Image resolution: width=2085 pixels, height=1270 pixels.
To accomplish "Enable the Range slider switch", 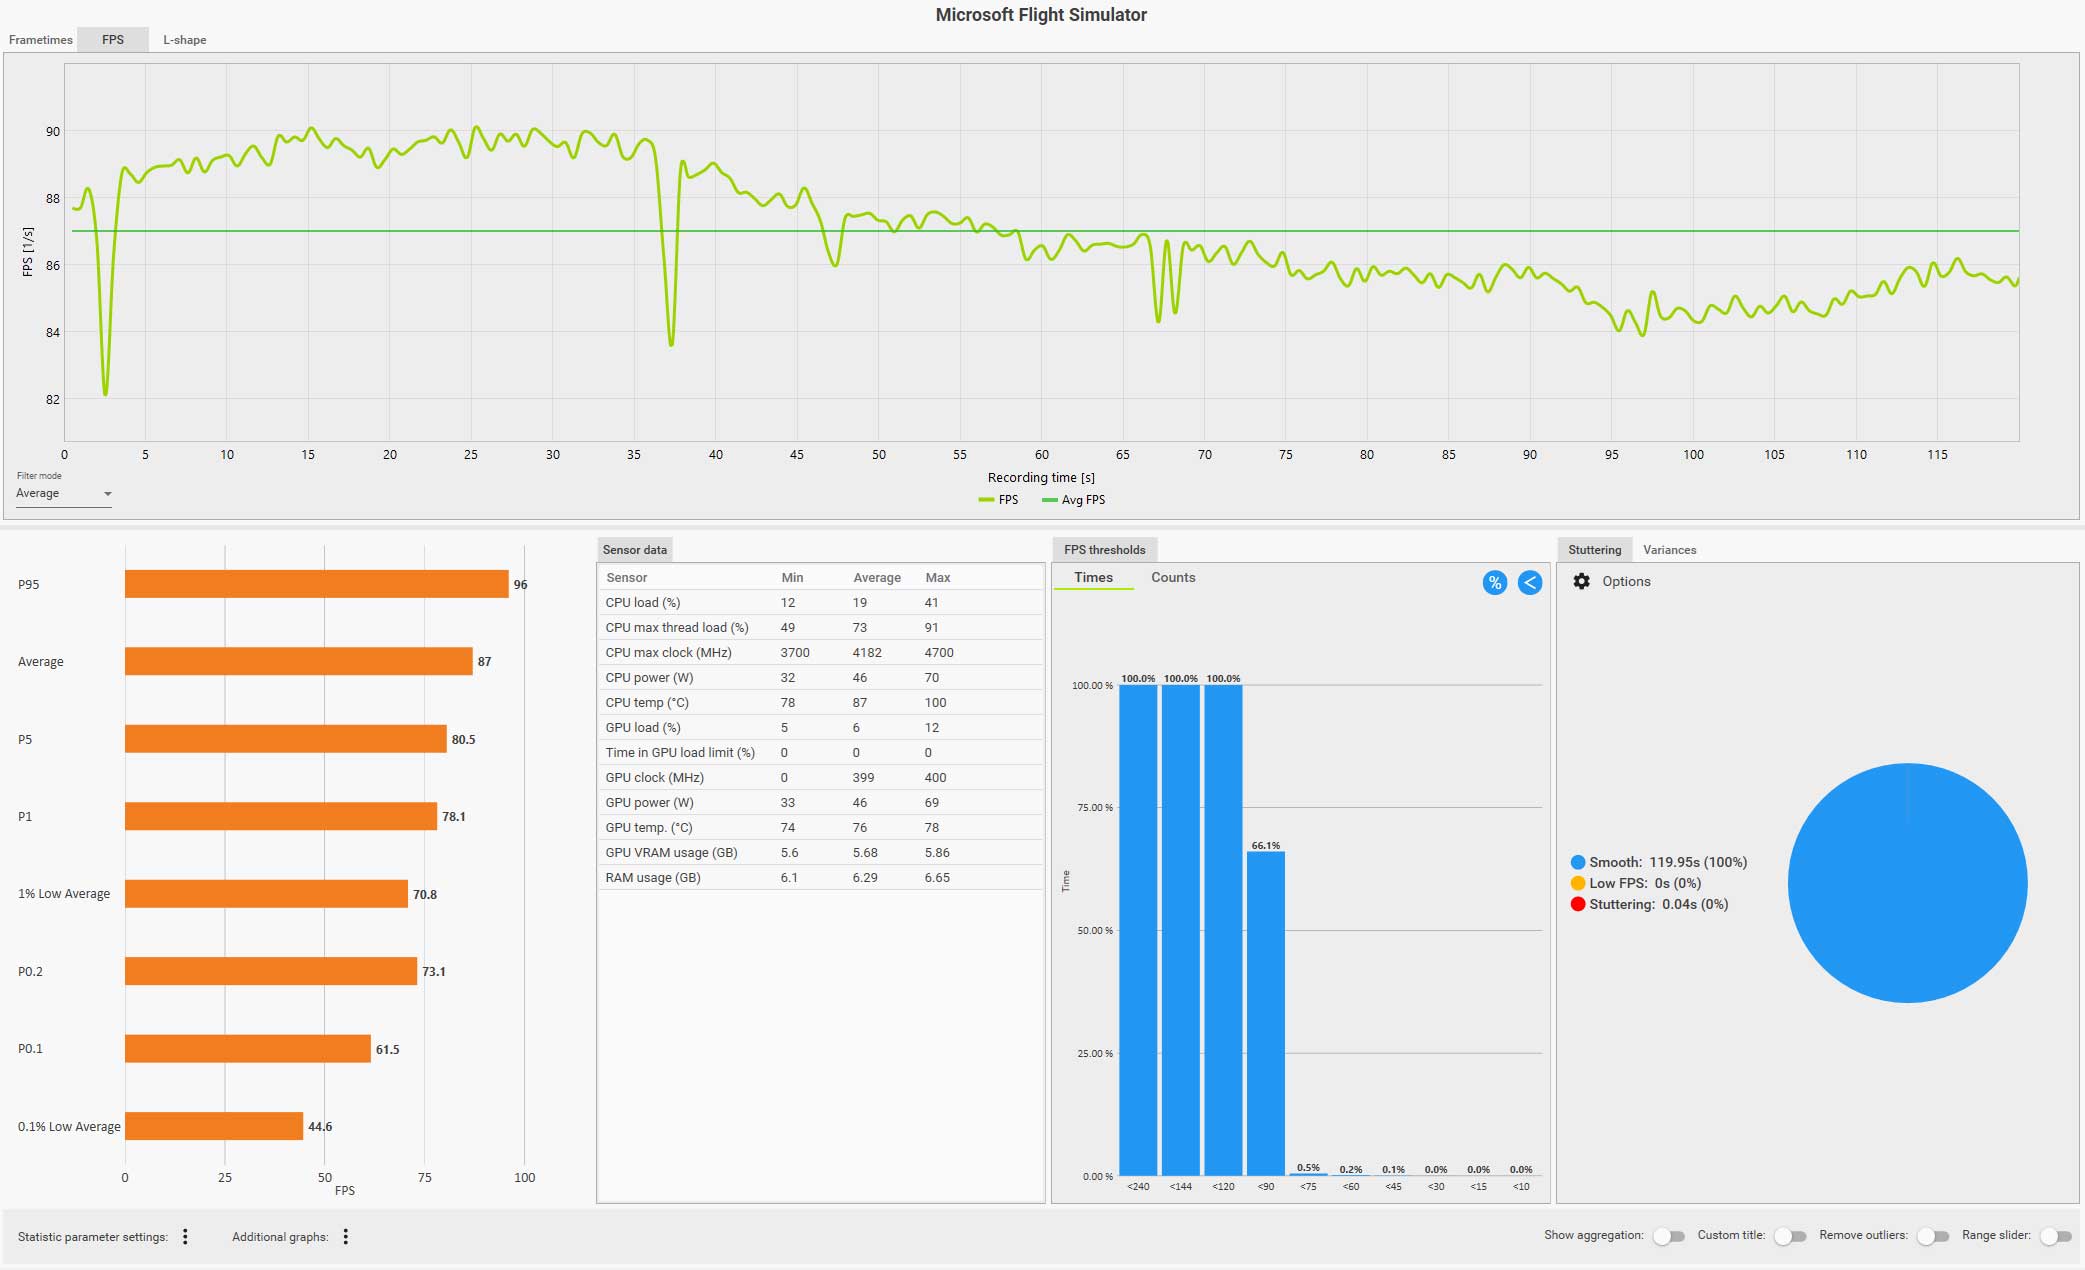I will pos(2055,1237).
